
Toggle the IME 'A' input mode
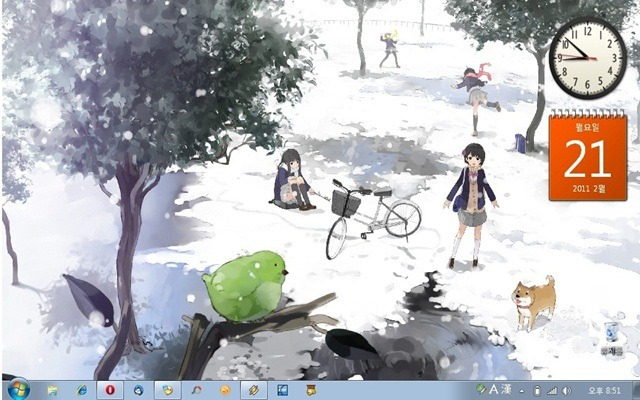point(493,389)
